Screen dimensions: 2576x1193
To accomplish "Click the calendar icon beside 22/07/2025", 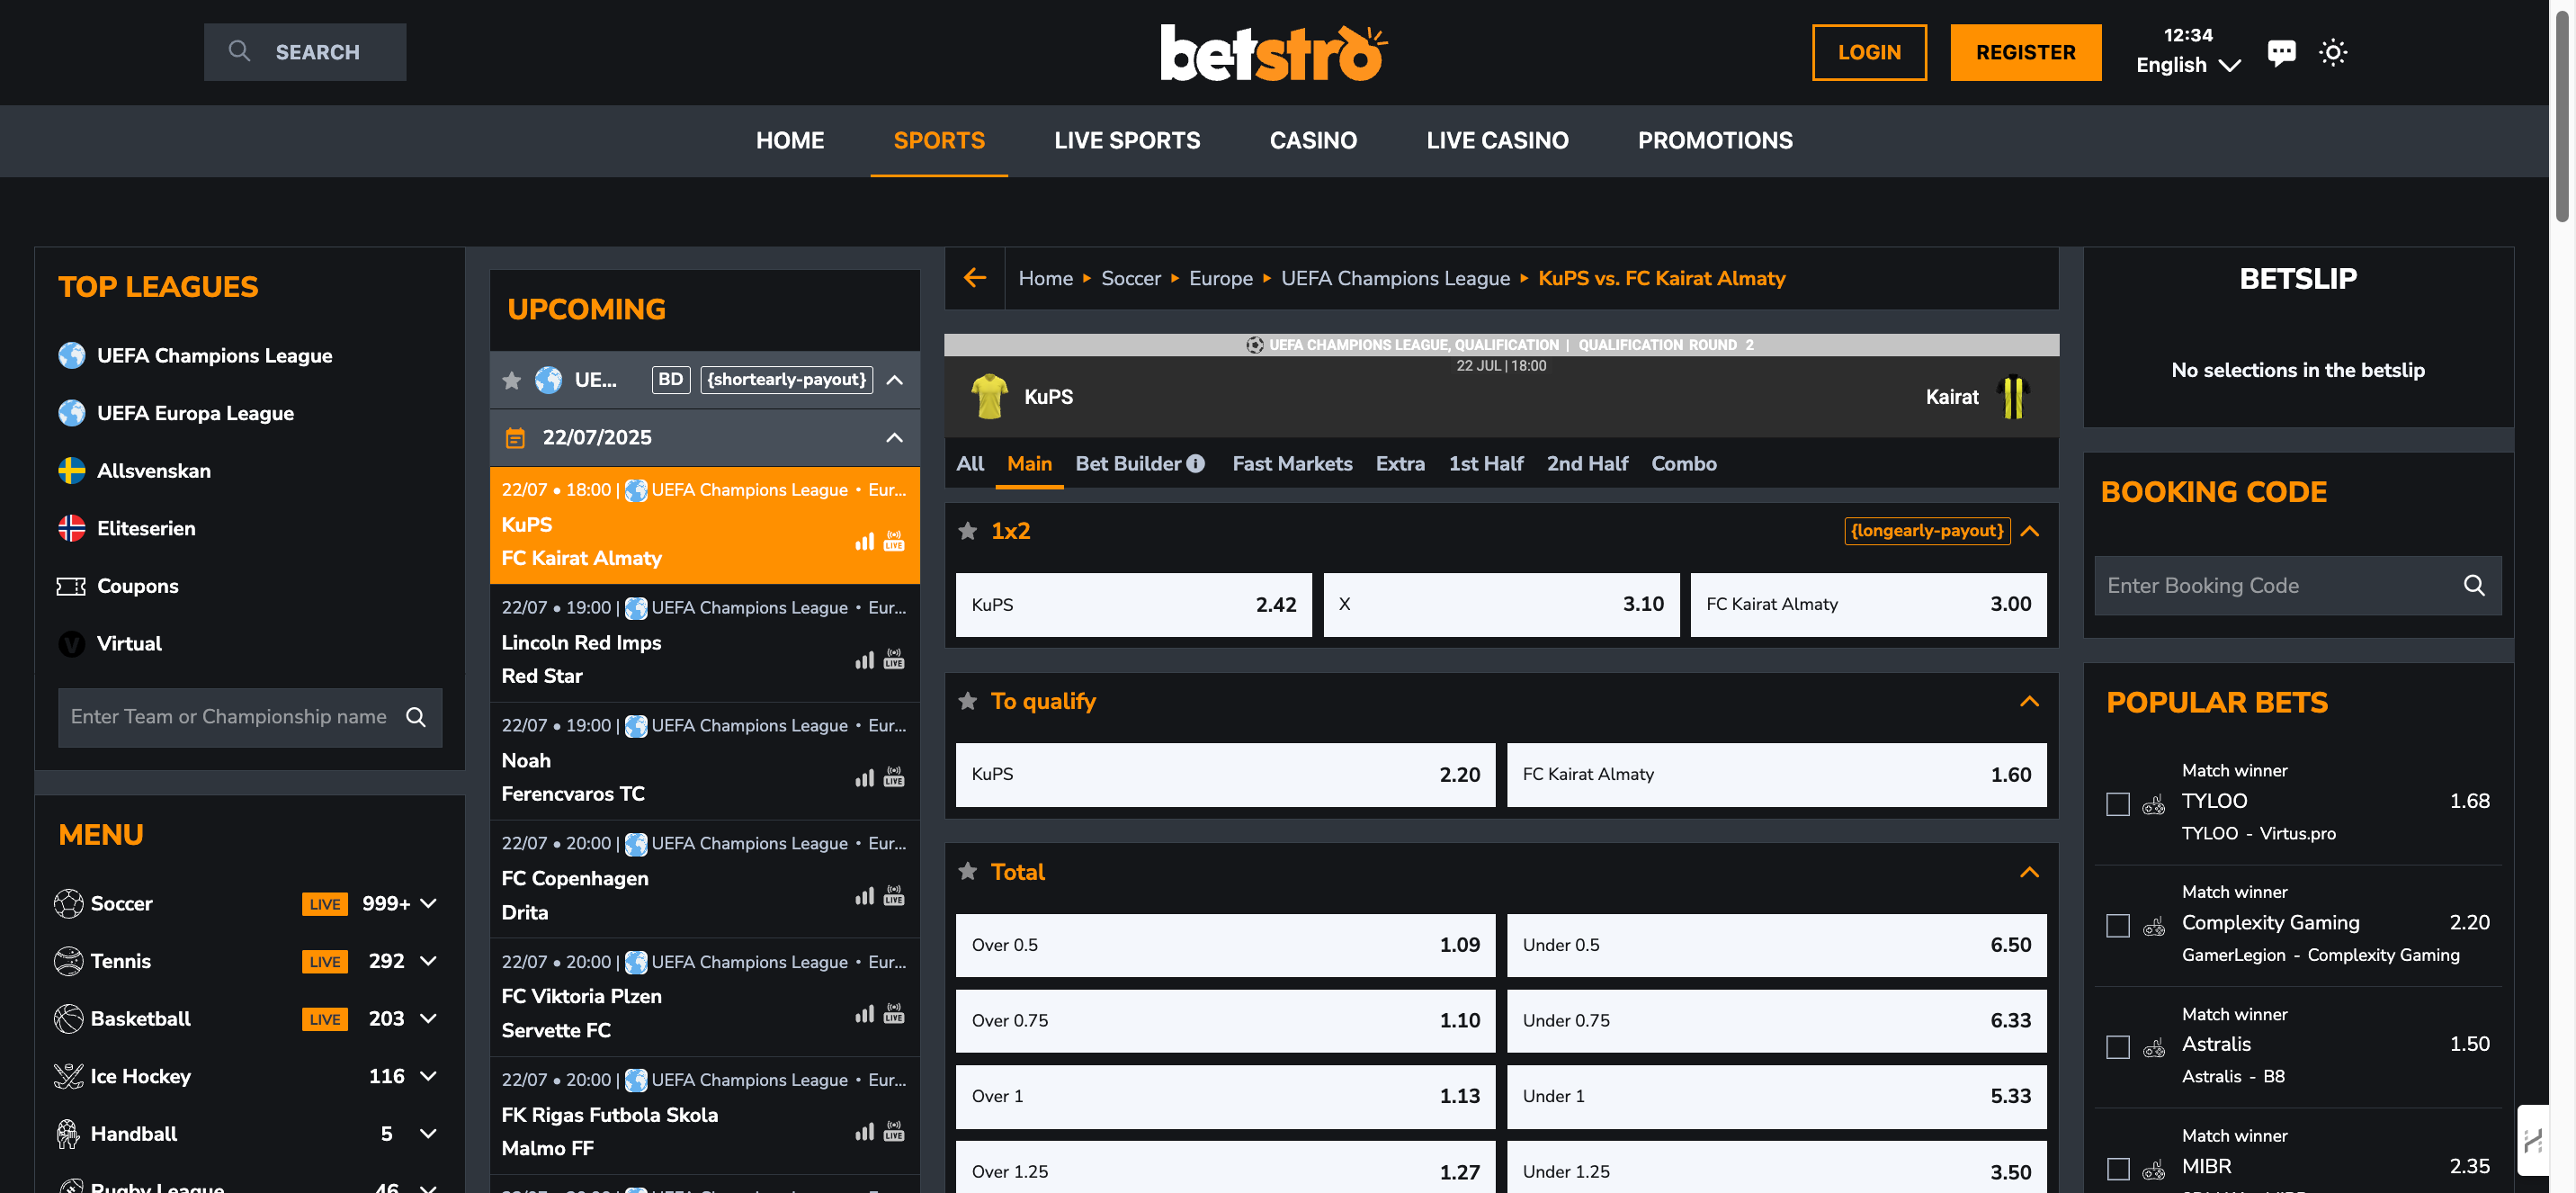I will tap(515, 438).
